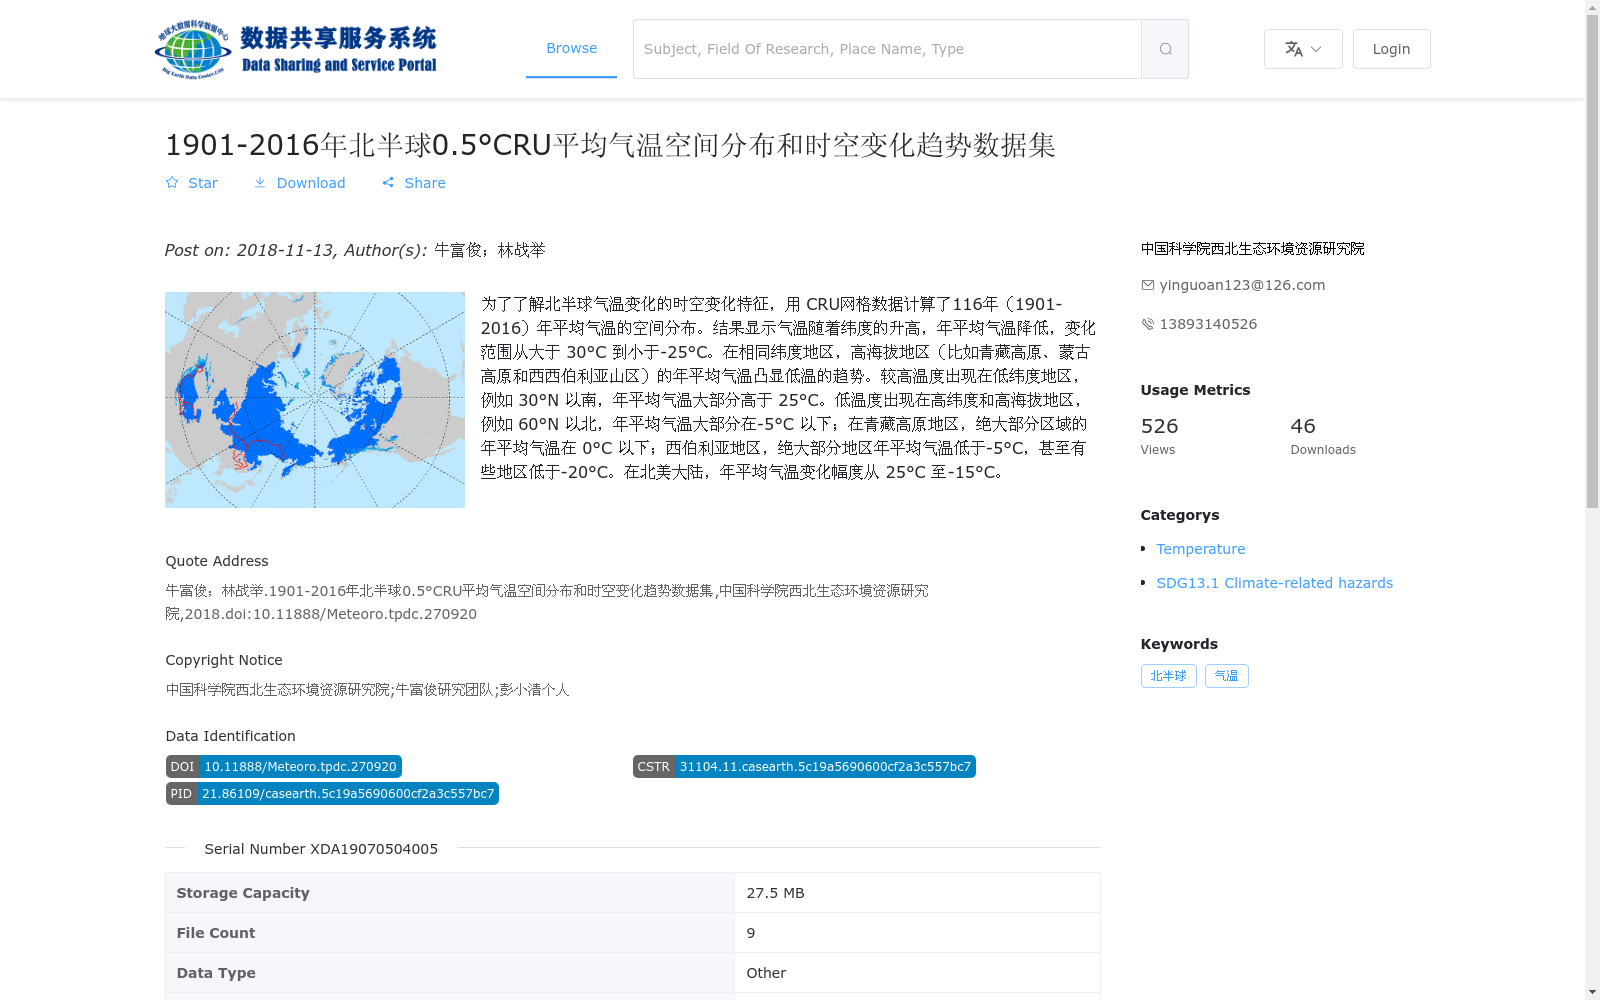Image resolution: width=1600 pixels, height=1000 pixels.
Task: Click the DOI badge 10.11888/Meteoro.tpdc.270920
Action: [x=284, y=767]
